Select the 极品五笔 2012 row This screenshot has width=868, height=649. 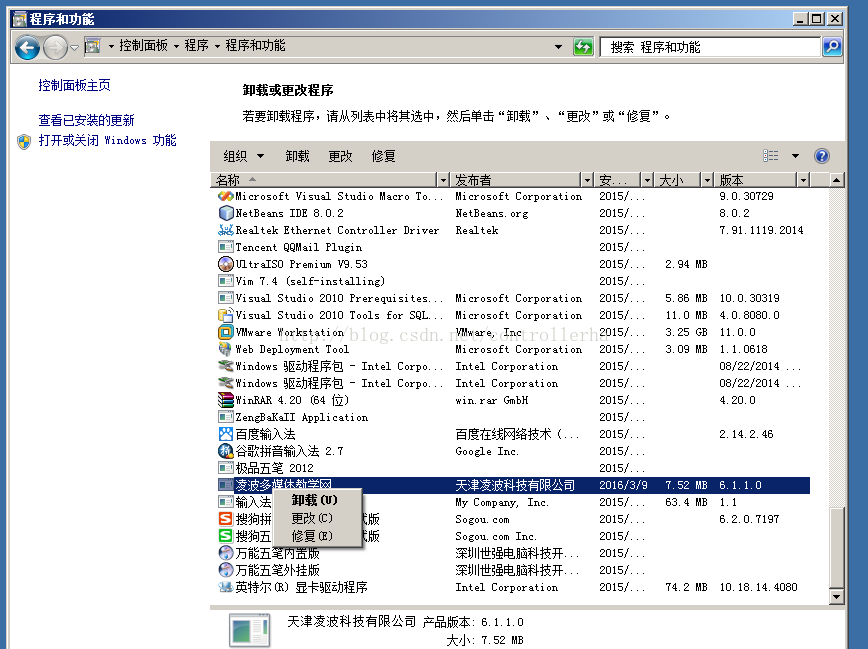point(513,468)
